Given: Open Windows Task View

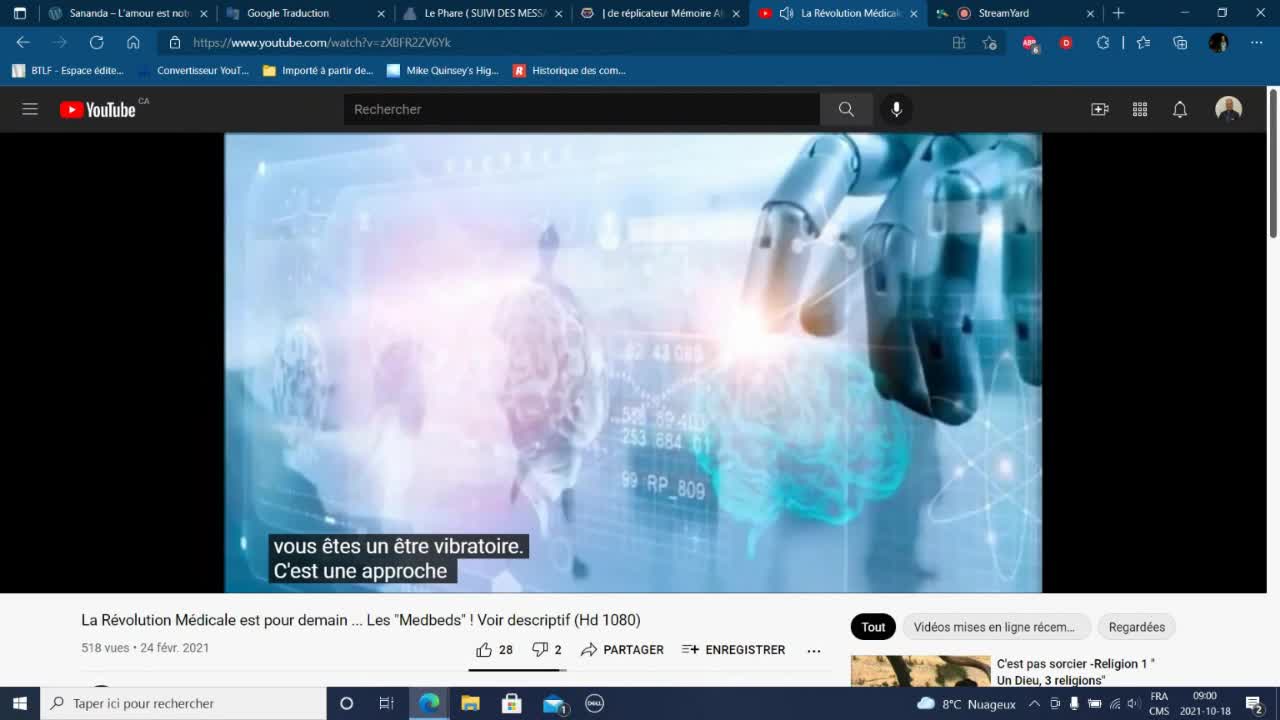Looking at the screenshot, I should 386,703.
